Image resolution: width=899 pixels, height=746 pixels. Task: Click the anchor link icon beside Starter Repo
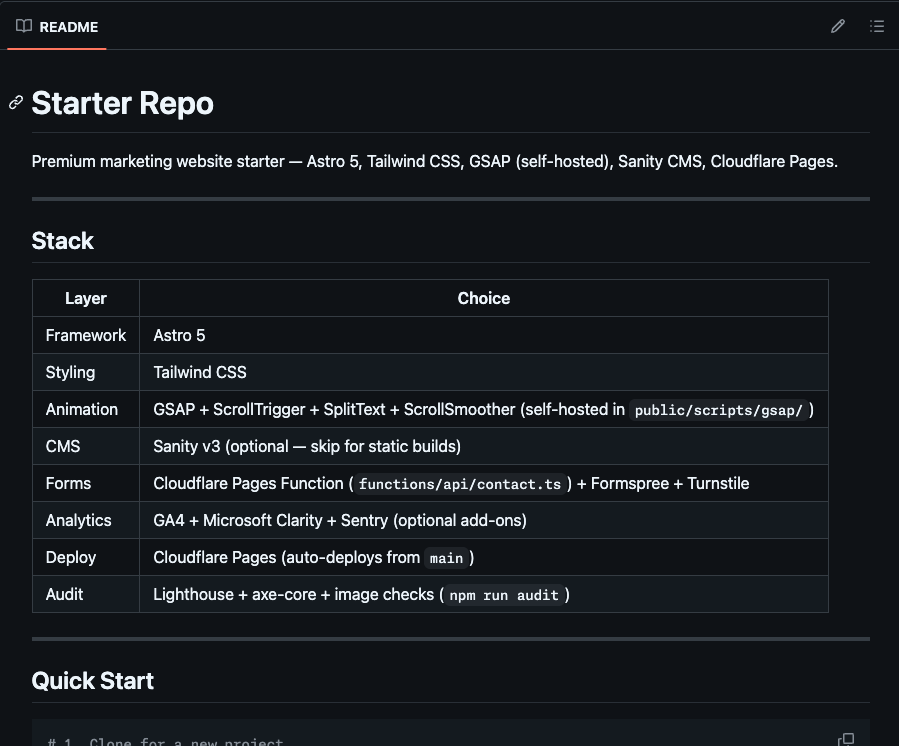[16, 103]
